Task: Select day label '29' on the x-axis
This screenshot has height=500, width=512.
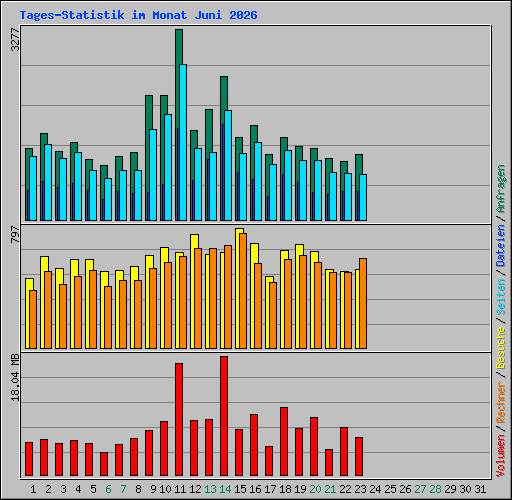Action: click(x=450, y=489)
